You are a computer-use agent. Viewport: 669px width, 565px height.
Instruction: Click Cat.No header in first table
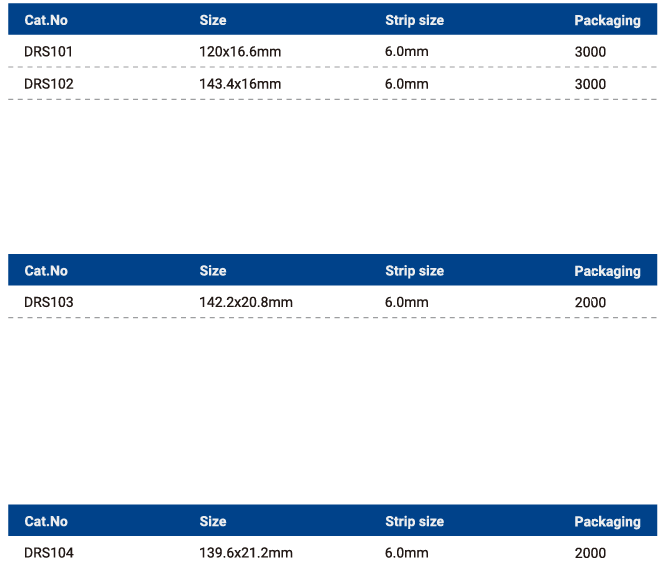(46, 20)
